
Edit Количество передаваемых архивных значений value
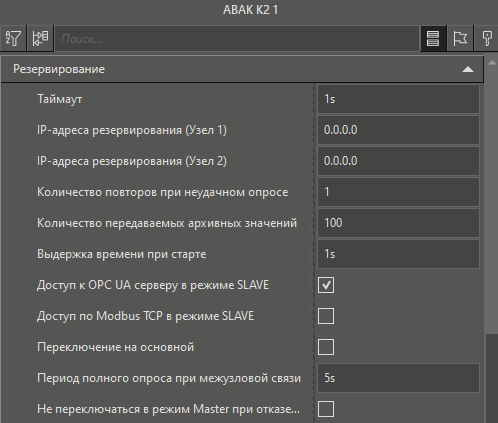point(398,223)
